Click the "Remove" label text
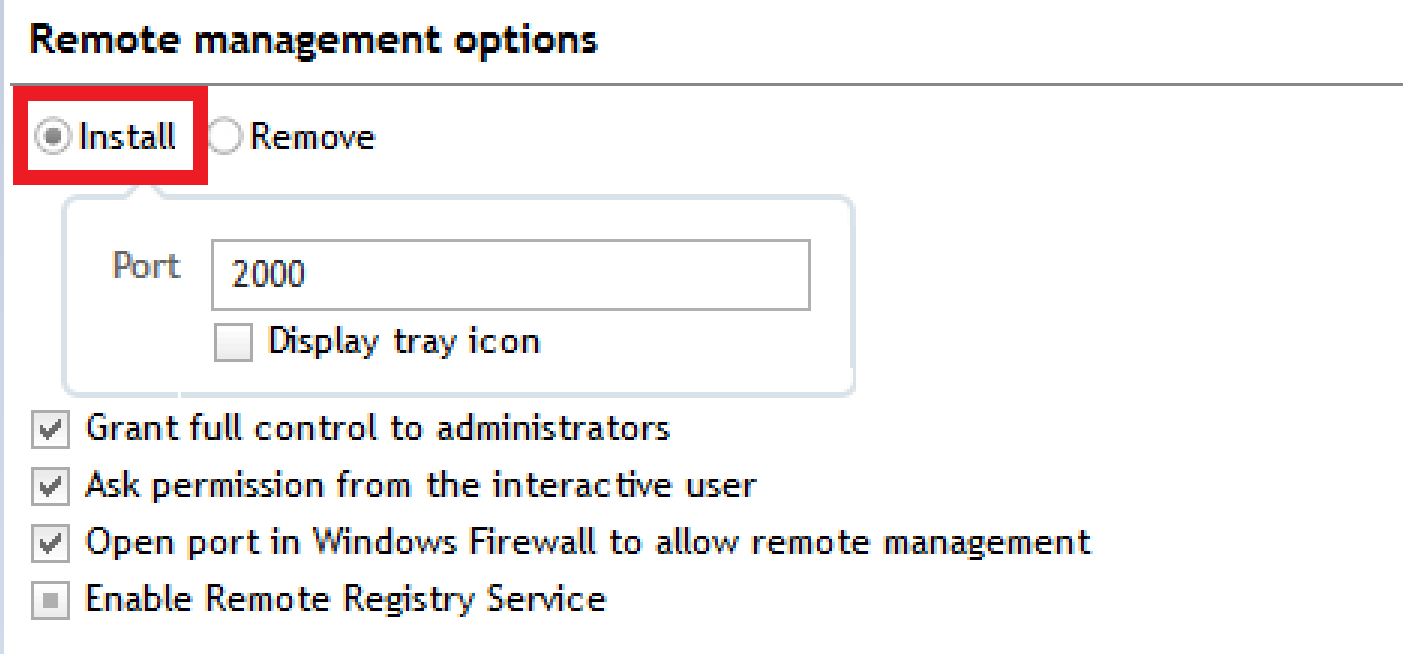This screenshot has height=654, width=1403. 312,136
